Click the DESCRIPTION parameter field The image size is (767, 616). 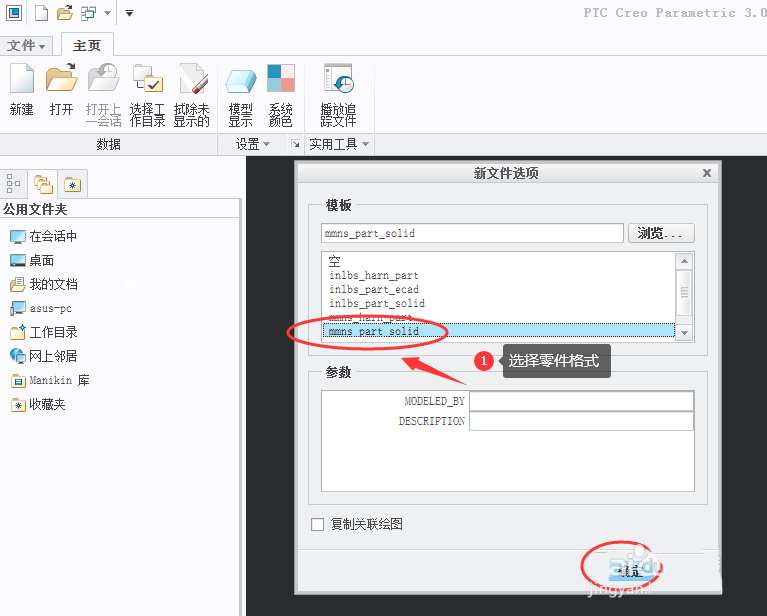click(x=581, y=421)
